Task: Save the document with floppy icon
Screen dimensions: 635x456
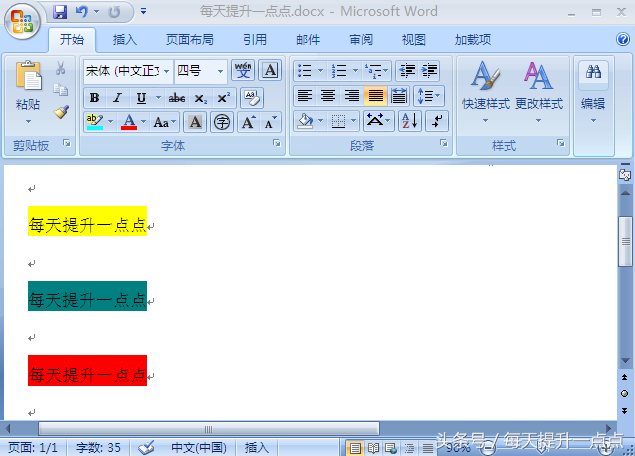Action: click(x=60, y=12)
